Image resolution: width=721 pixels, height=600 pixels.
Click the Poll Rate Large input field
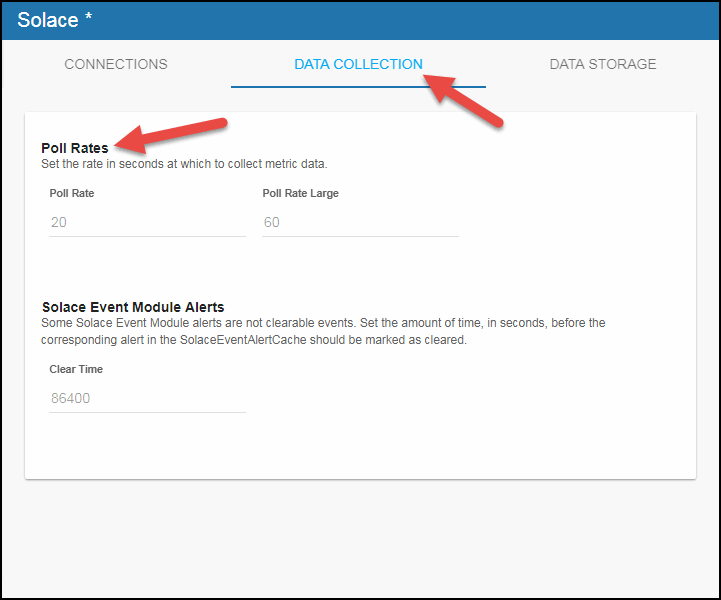[360, 223]
